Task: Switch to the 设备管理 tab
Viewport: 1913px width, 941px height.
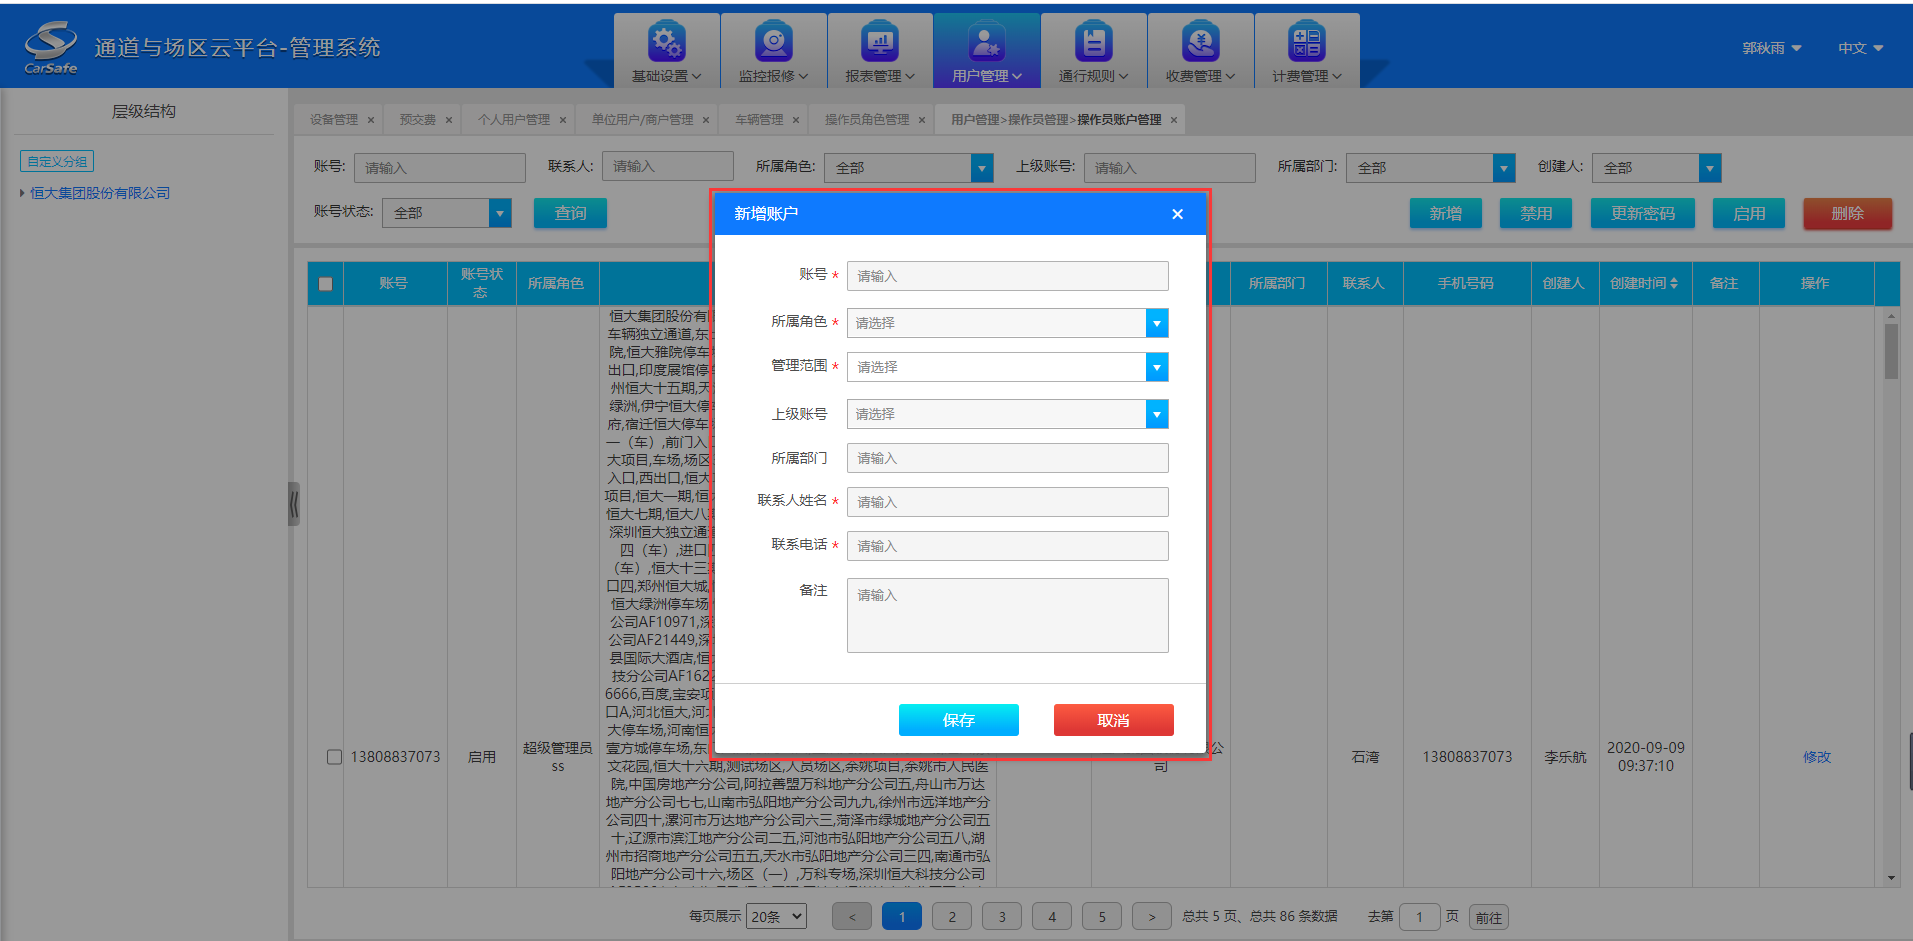Action: pos(333,120)
